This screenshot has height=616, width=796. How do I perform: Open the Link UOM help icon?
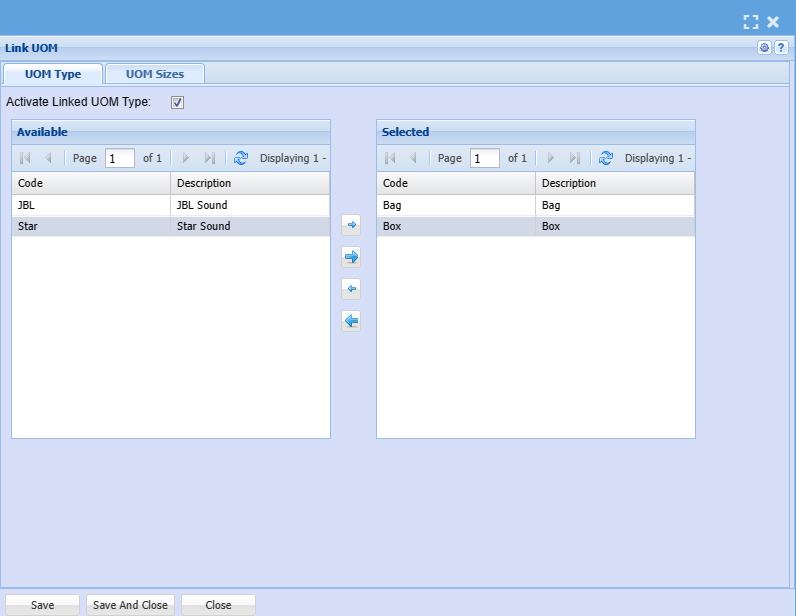pos(781,48)
